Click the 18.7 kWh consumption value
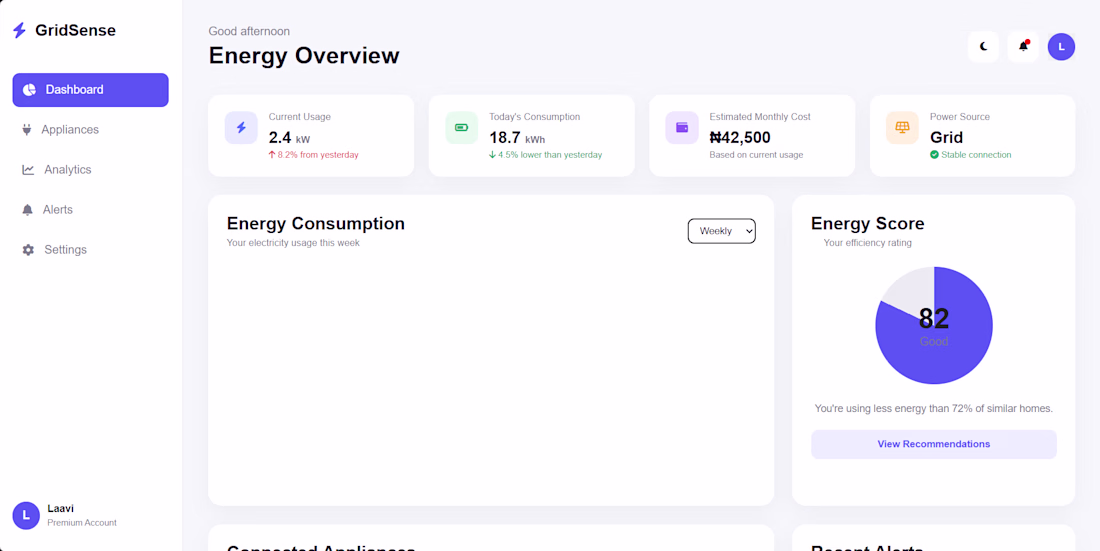1100x551 pixels. coord(517,138)
